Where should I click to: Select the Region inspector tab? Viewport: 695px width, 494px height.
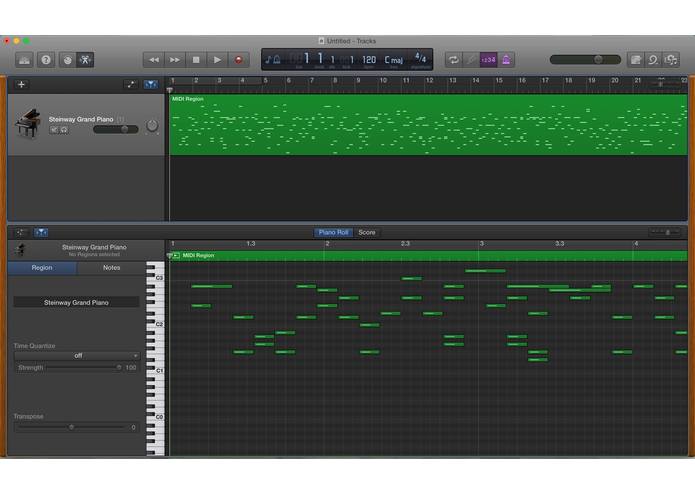coord(42,268)
